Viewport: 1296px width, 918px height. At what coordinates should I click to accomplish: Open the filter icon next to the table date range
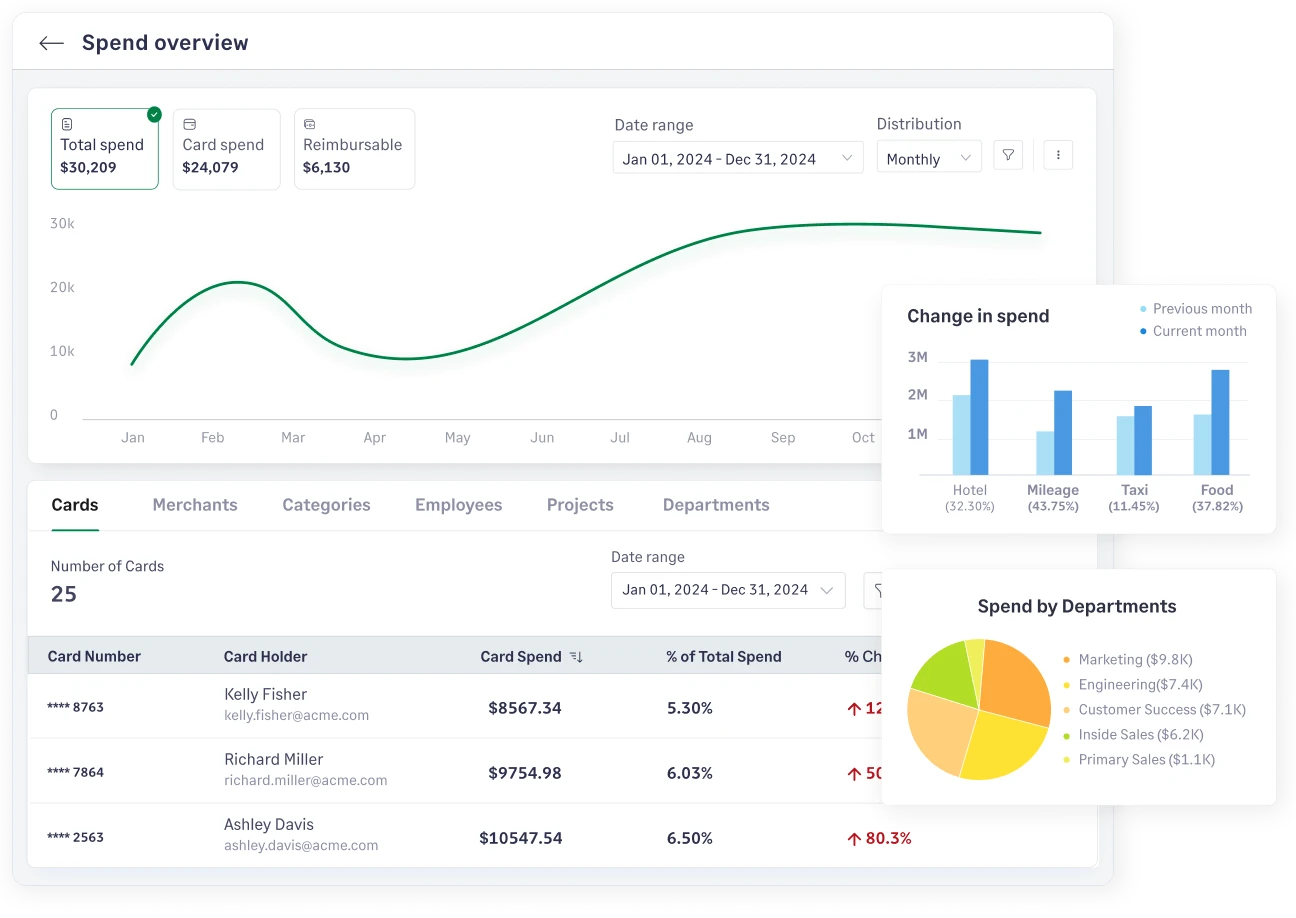(x=881, y=590)
